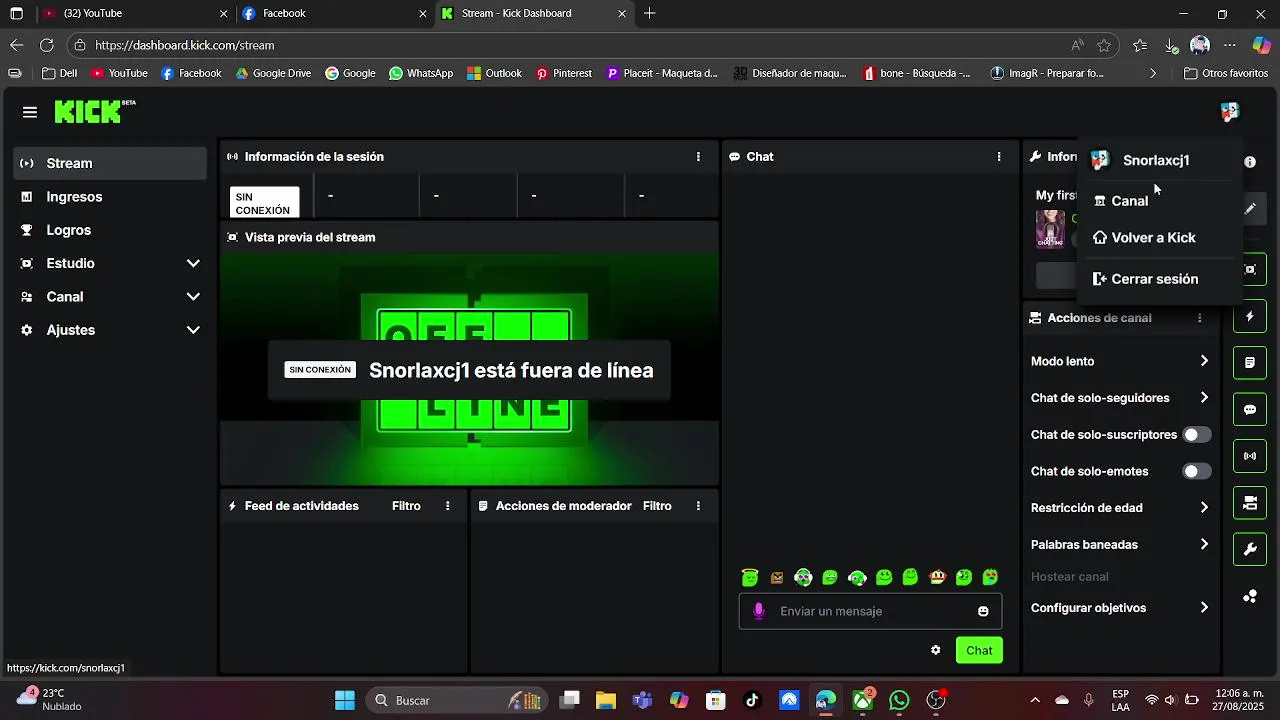Choose Cerrar sesión in profile menu
Viewport: 1280px width, 720px height.
[1160, 279]
